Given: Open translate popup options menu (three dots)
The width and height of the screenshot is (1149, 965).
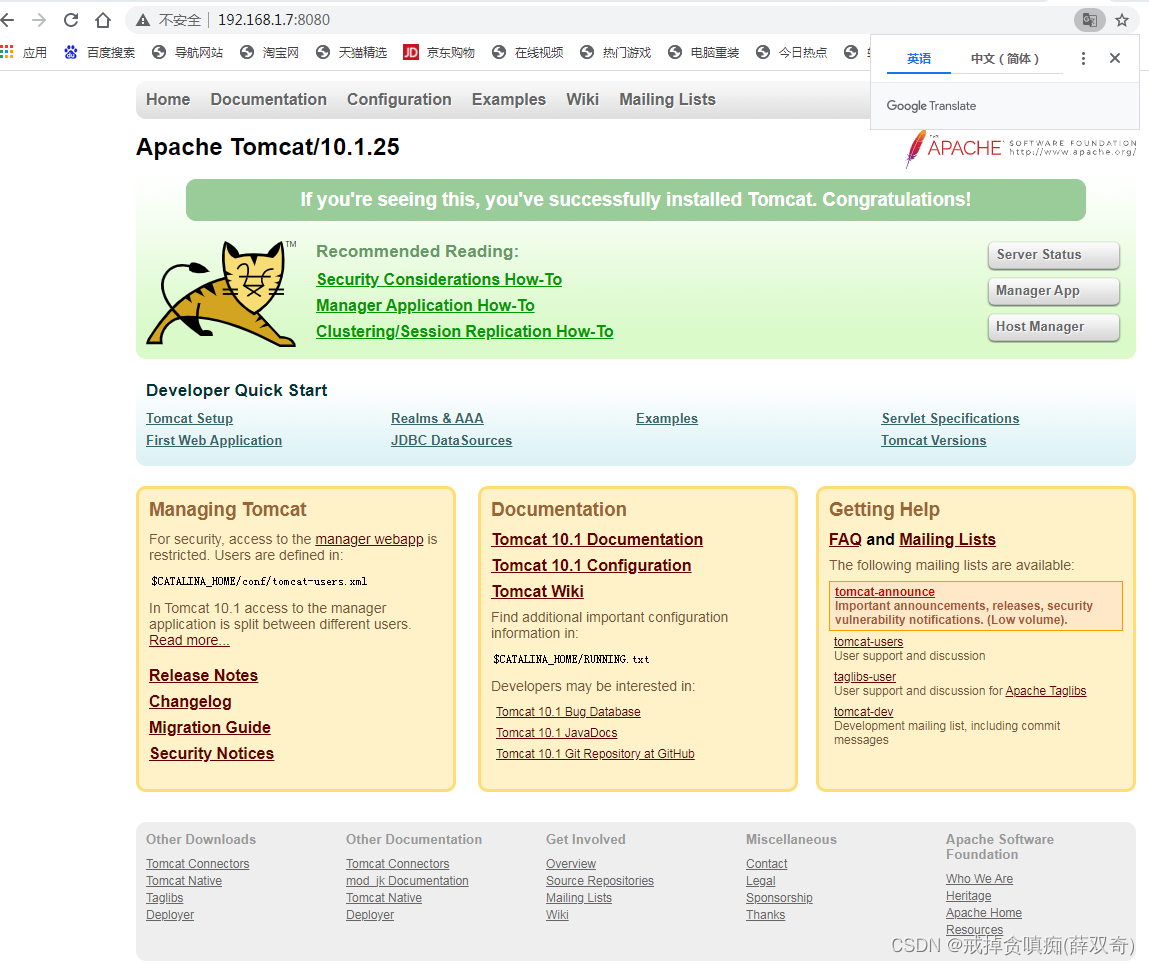Looking at the screenshot, I should click(x=1083, y=59).
